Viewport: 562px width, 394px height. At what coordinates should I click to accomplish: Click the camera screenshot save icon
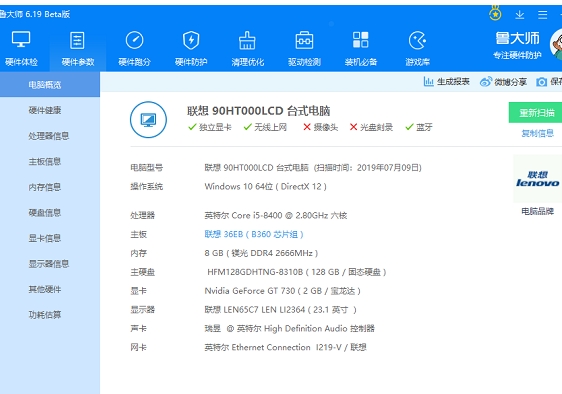[x=542, y=82]
